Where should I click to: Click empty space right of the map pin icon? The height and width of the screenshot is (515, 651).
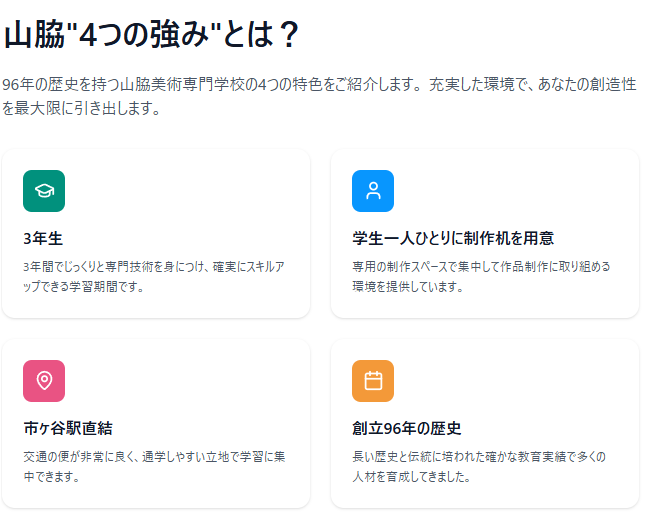(x=180, y=381)
